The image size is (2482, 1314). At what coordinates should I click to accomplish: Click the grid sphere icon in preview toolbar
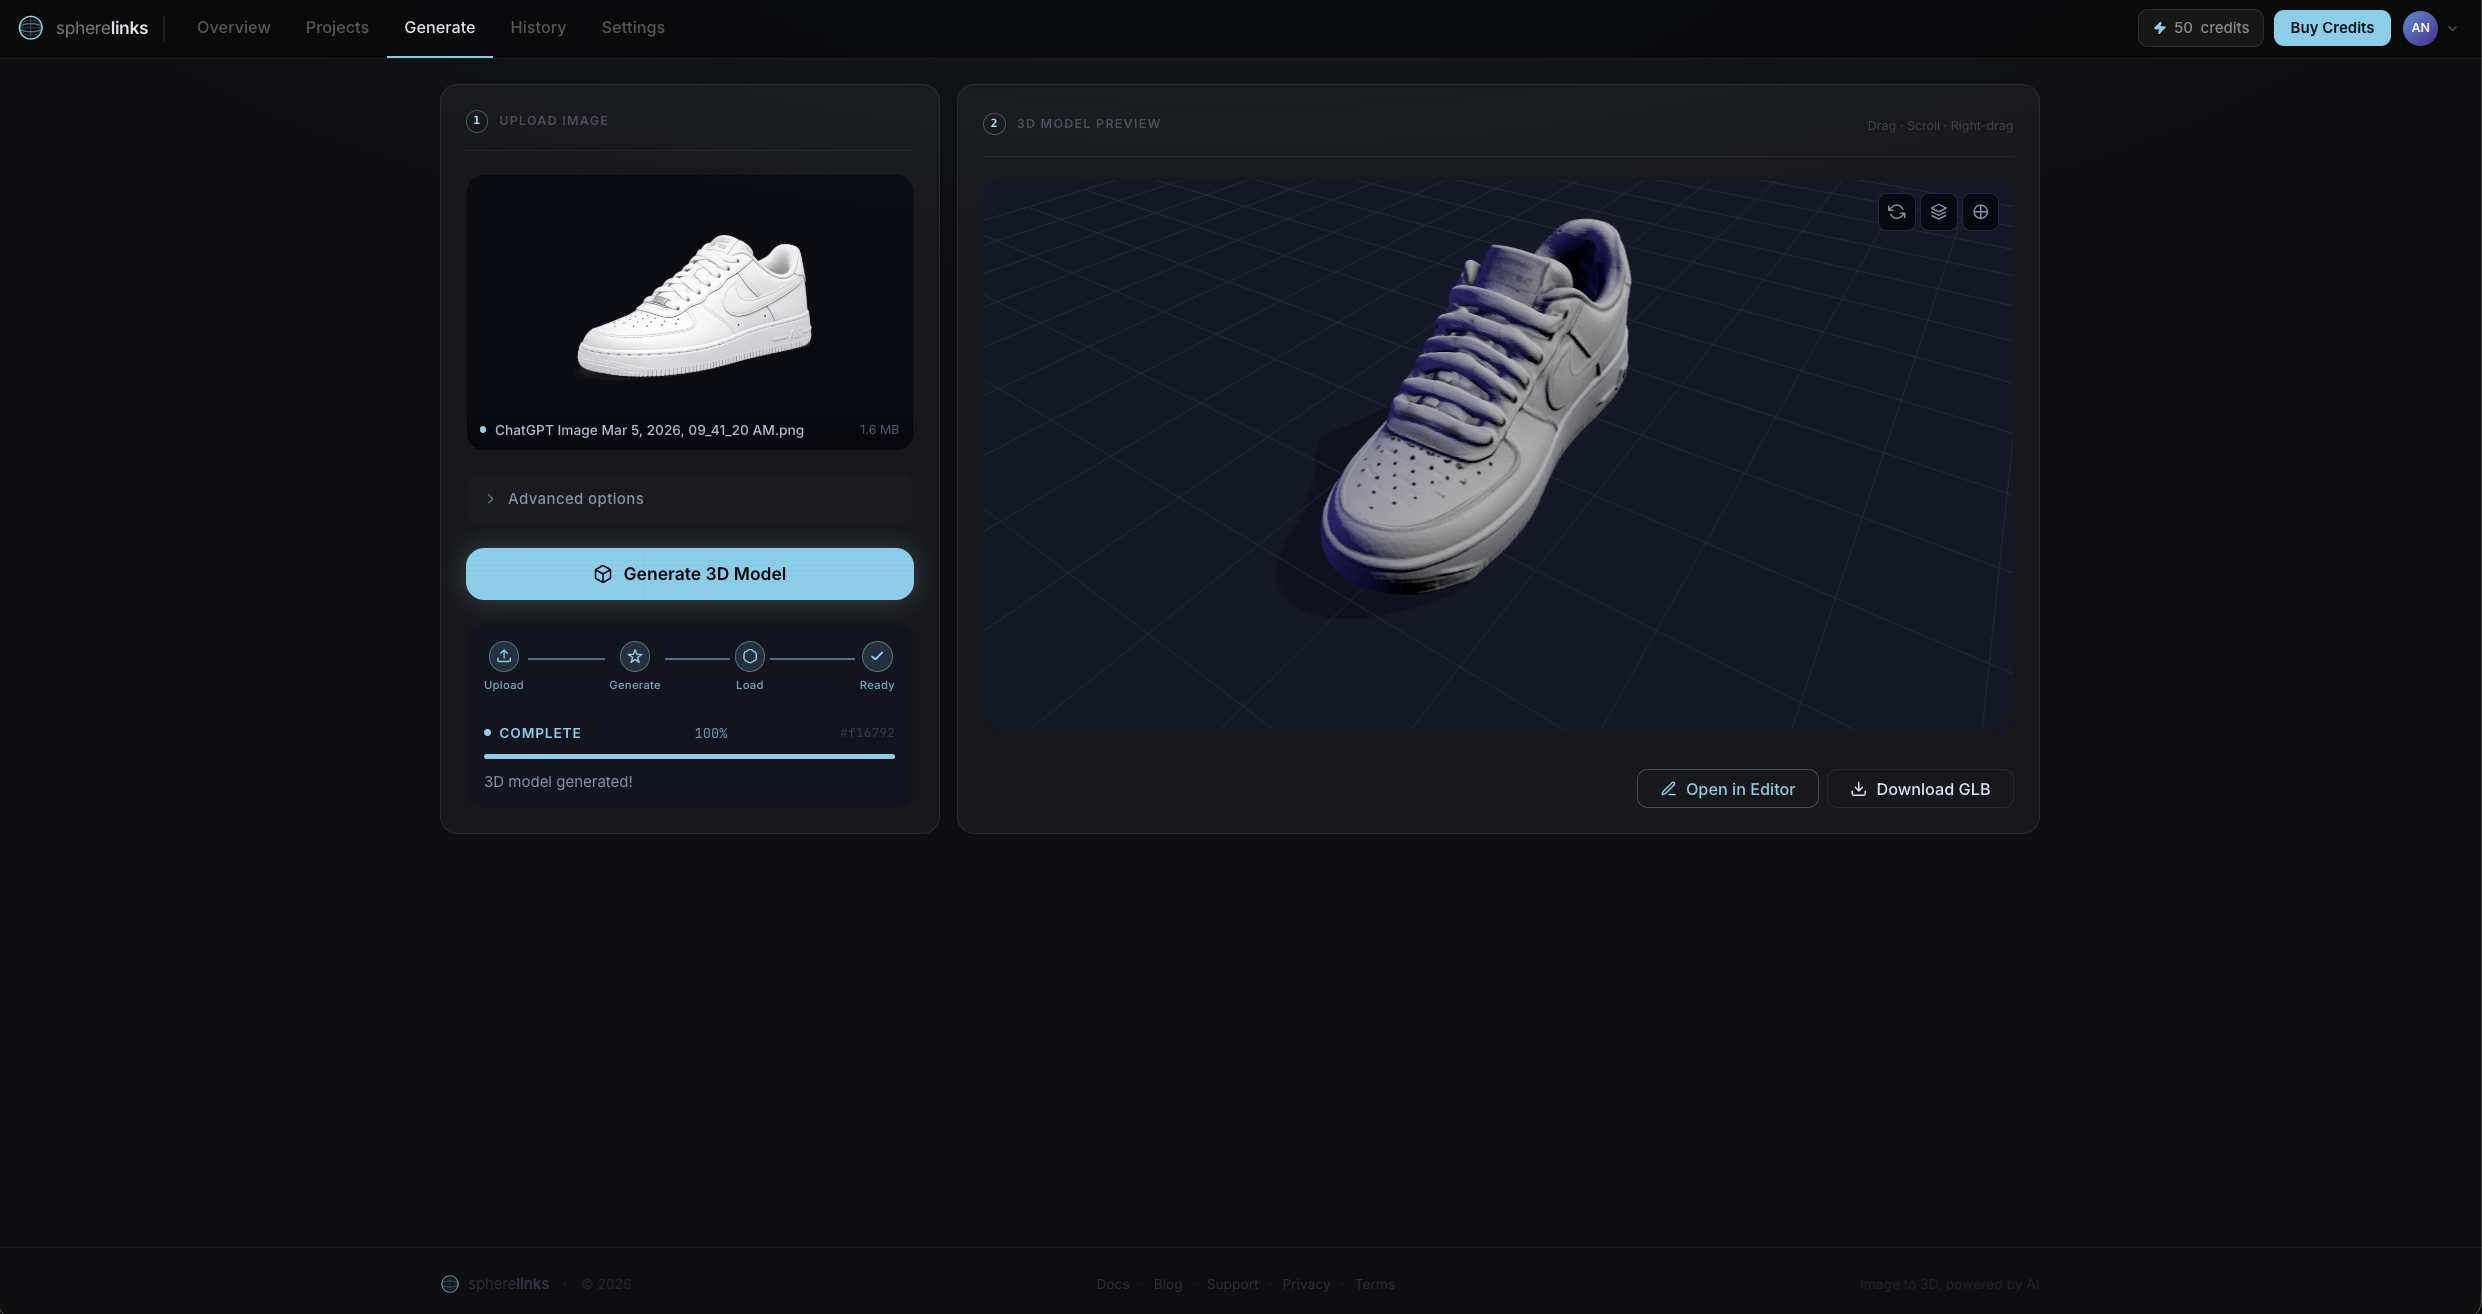click(1980, 212)
